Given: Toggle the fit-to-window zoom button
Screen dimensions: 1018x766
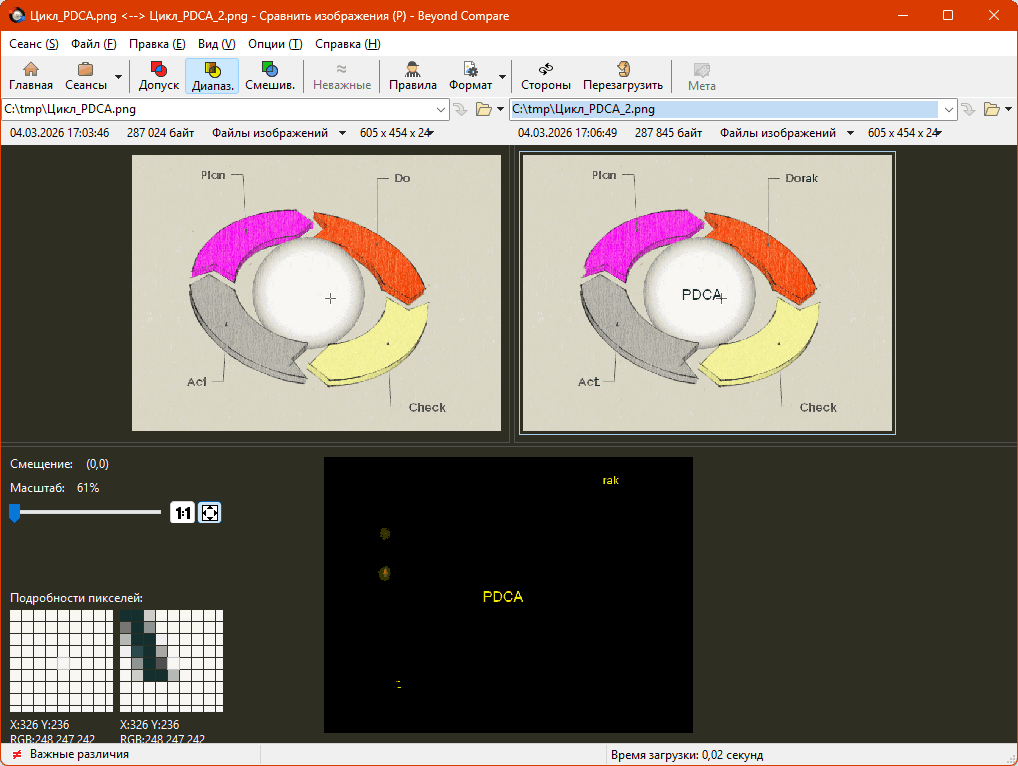Looking at the screenshot, I should coord(210,513).
